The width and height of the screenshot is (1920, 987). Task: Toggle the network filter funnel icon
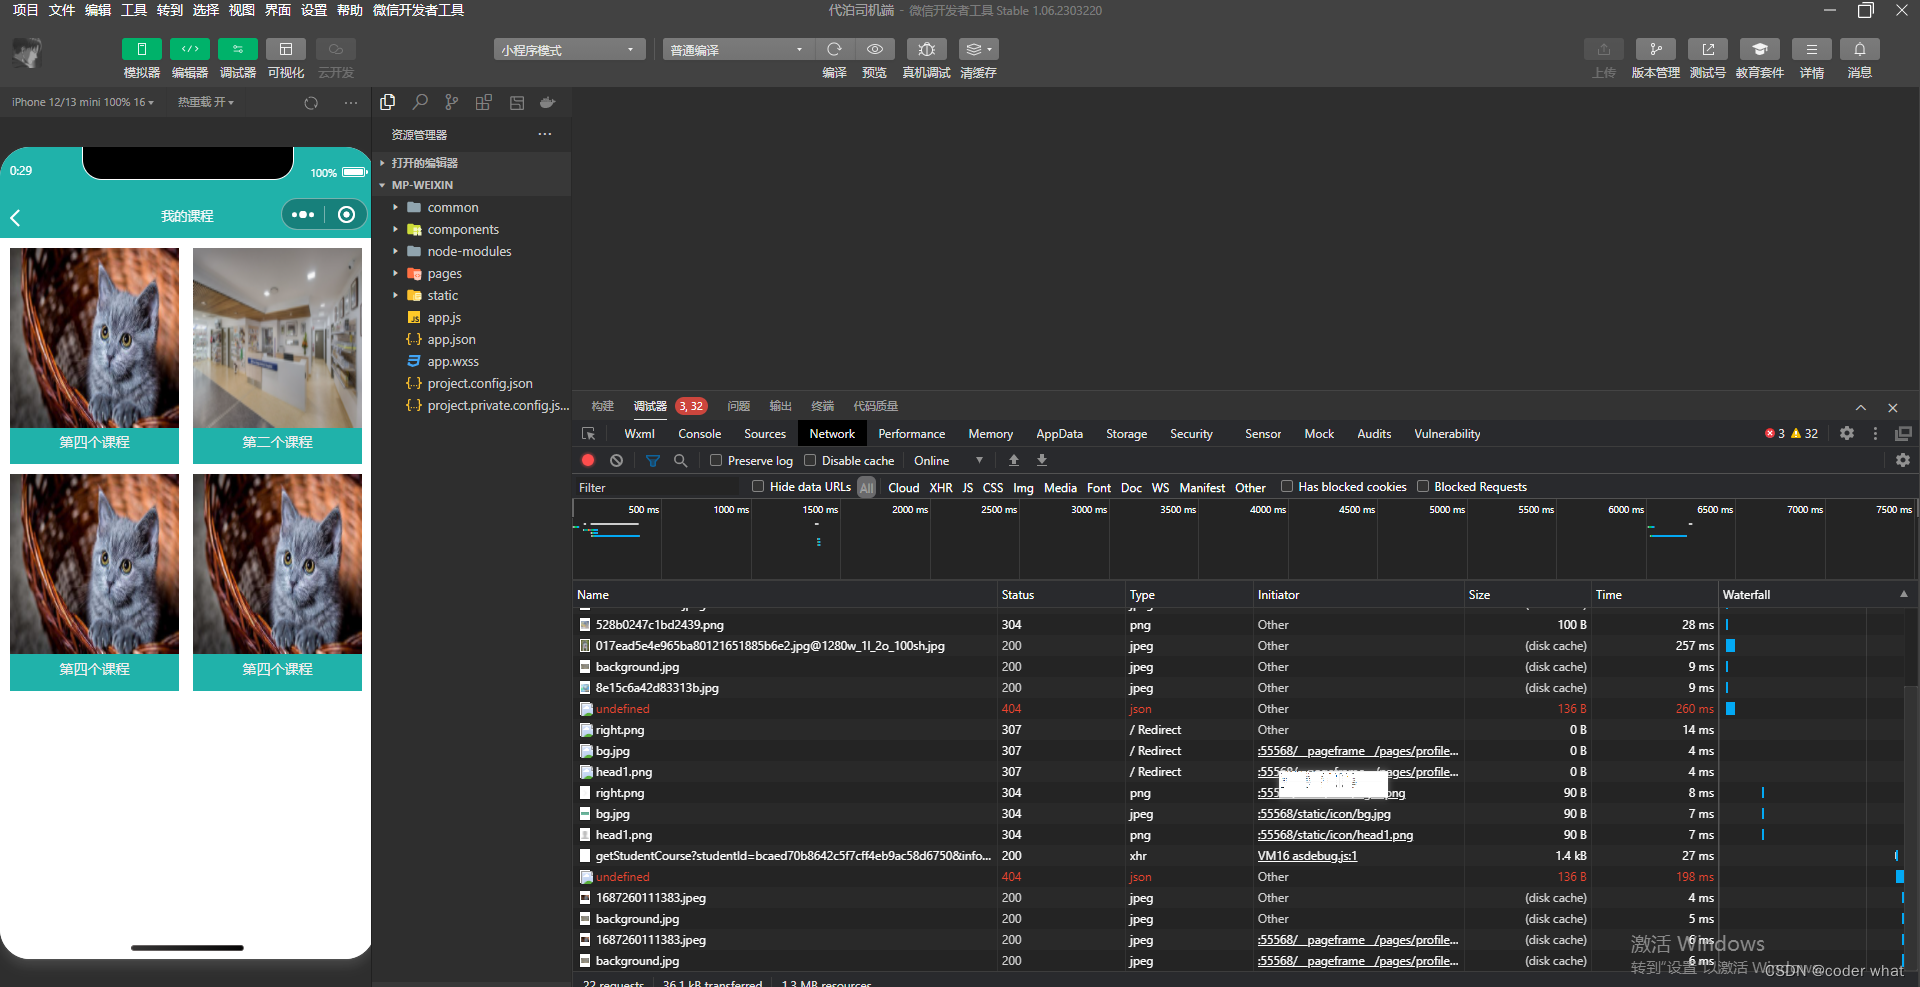[652, 461]
